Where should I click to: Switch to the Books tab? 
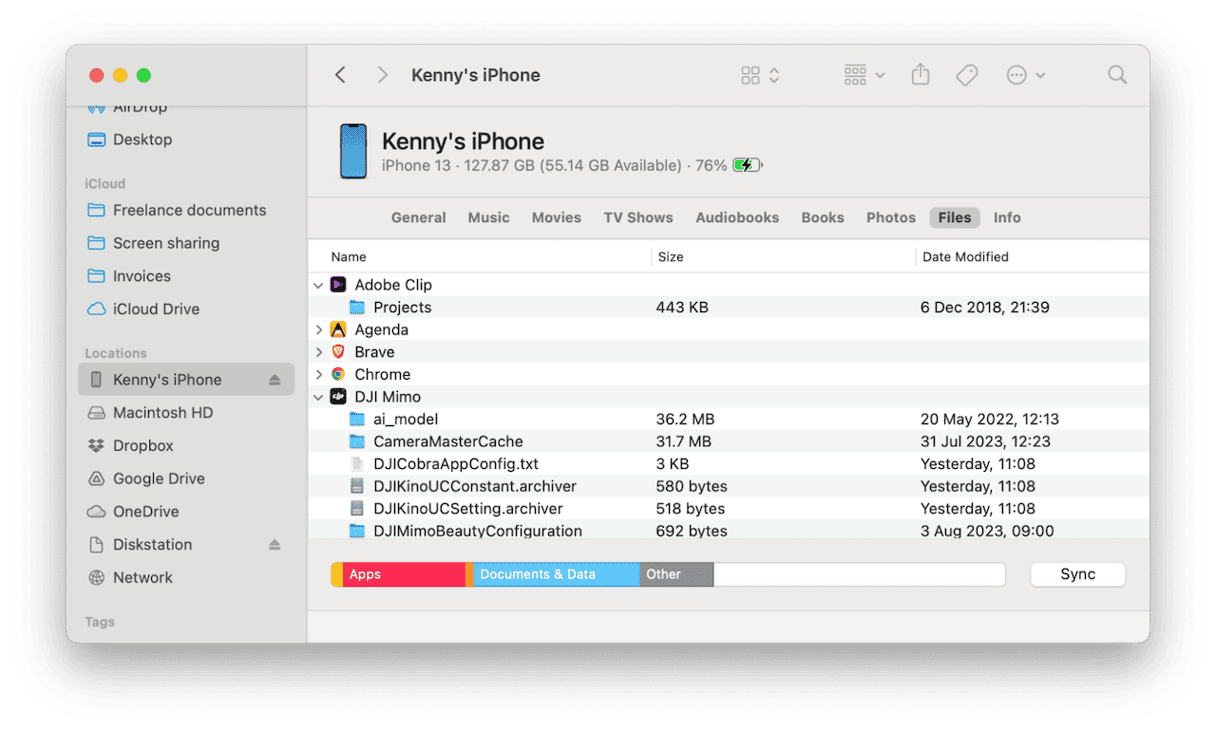coord(823,218)
